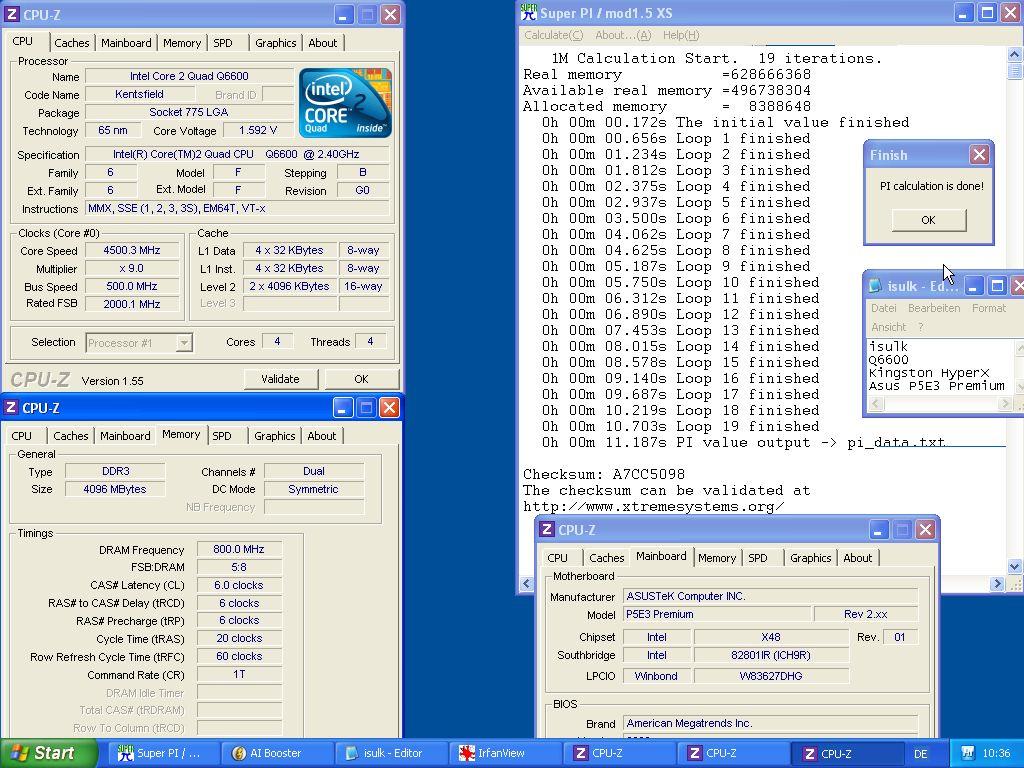Close the Finish dialog with the X
Viewport: 1024px width, 768px height.
[x=979, y=155]
